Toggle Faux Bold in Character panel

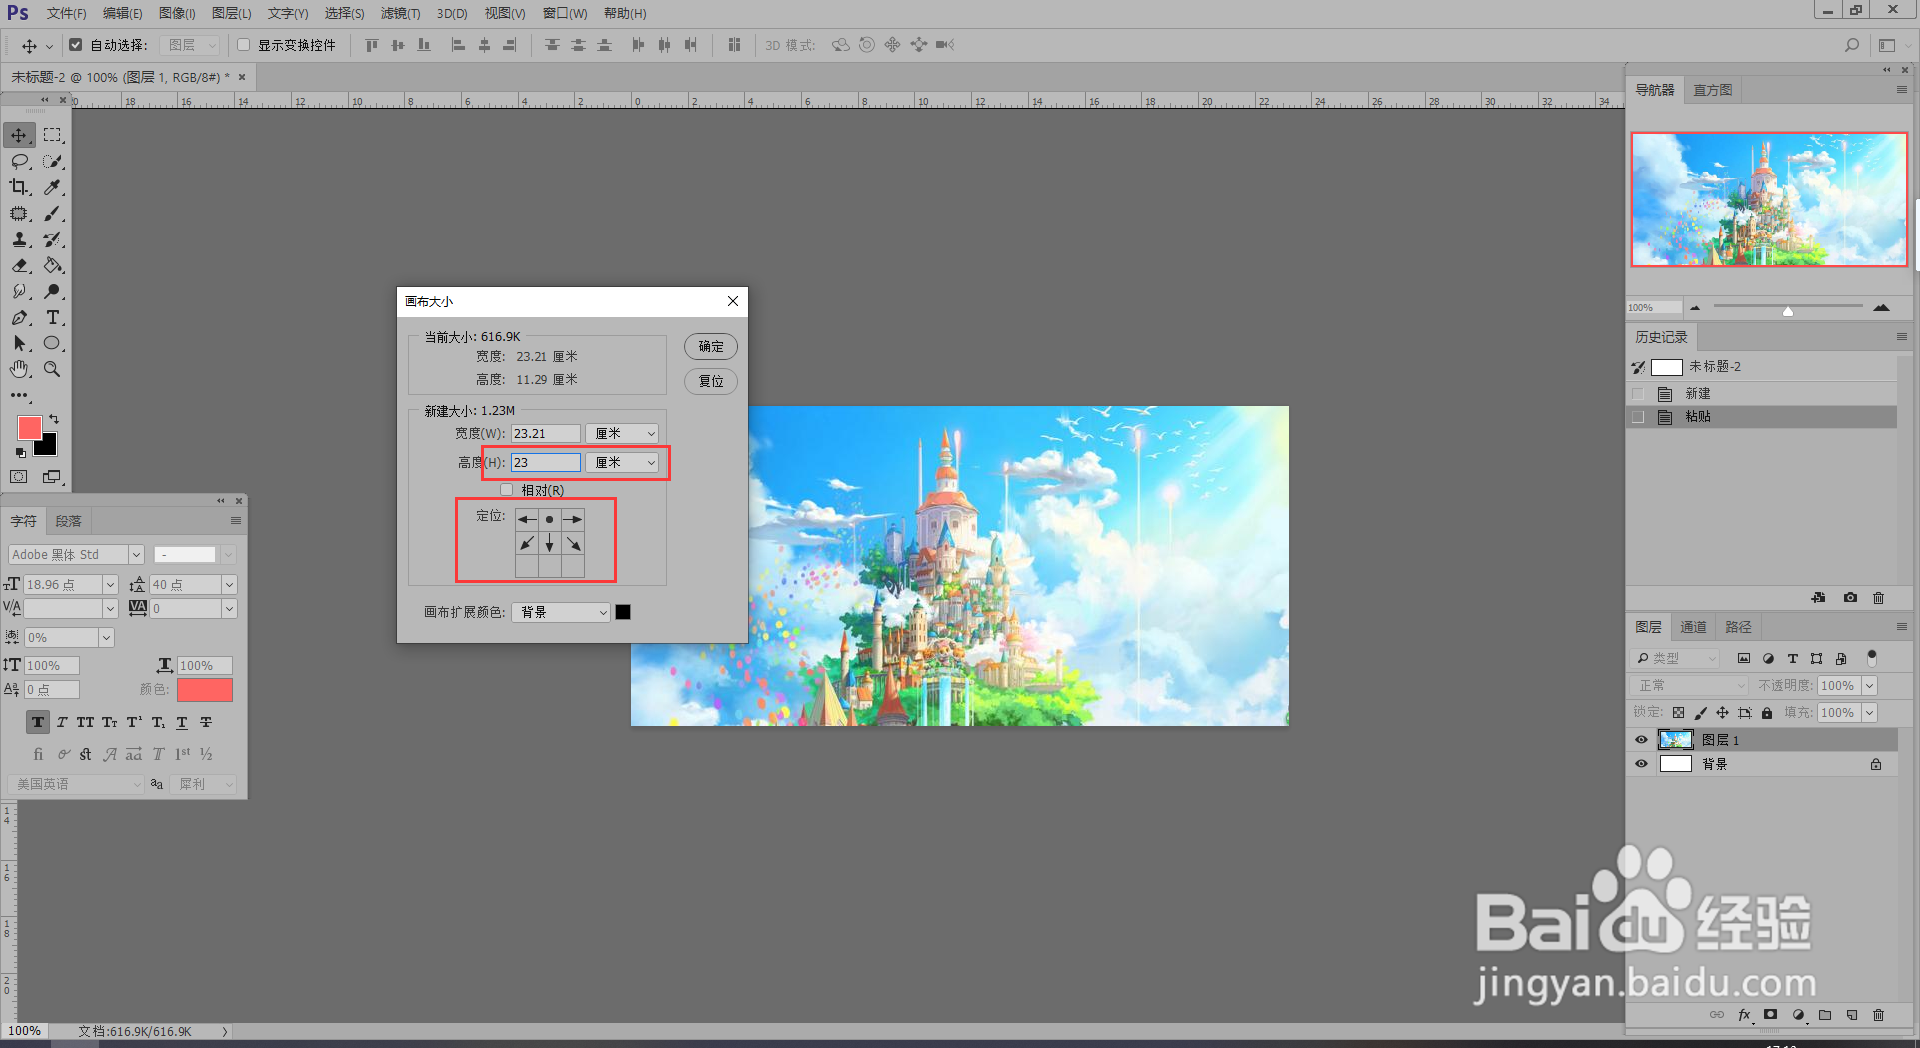pyautogui.click(x=38, y=722)
